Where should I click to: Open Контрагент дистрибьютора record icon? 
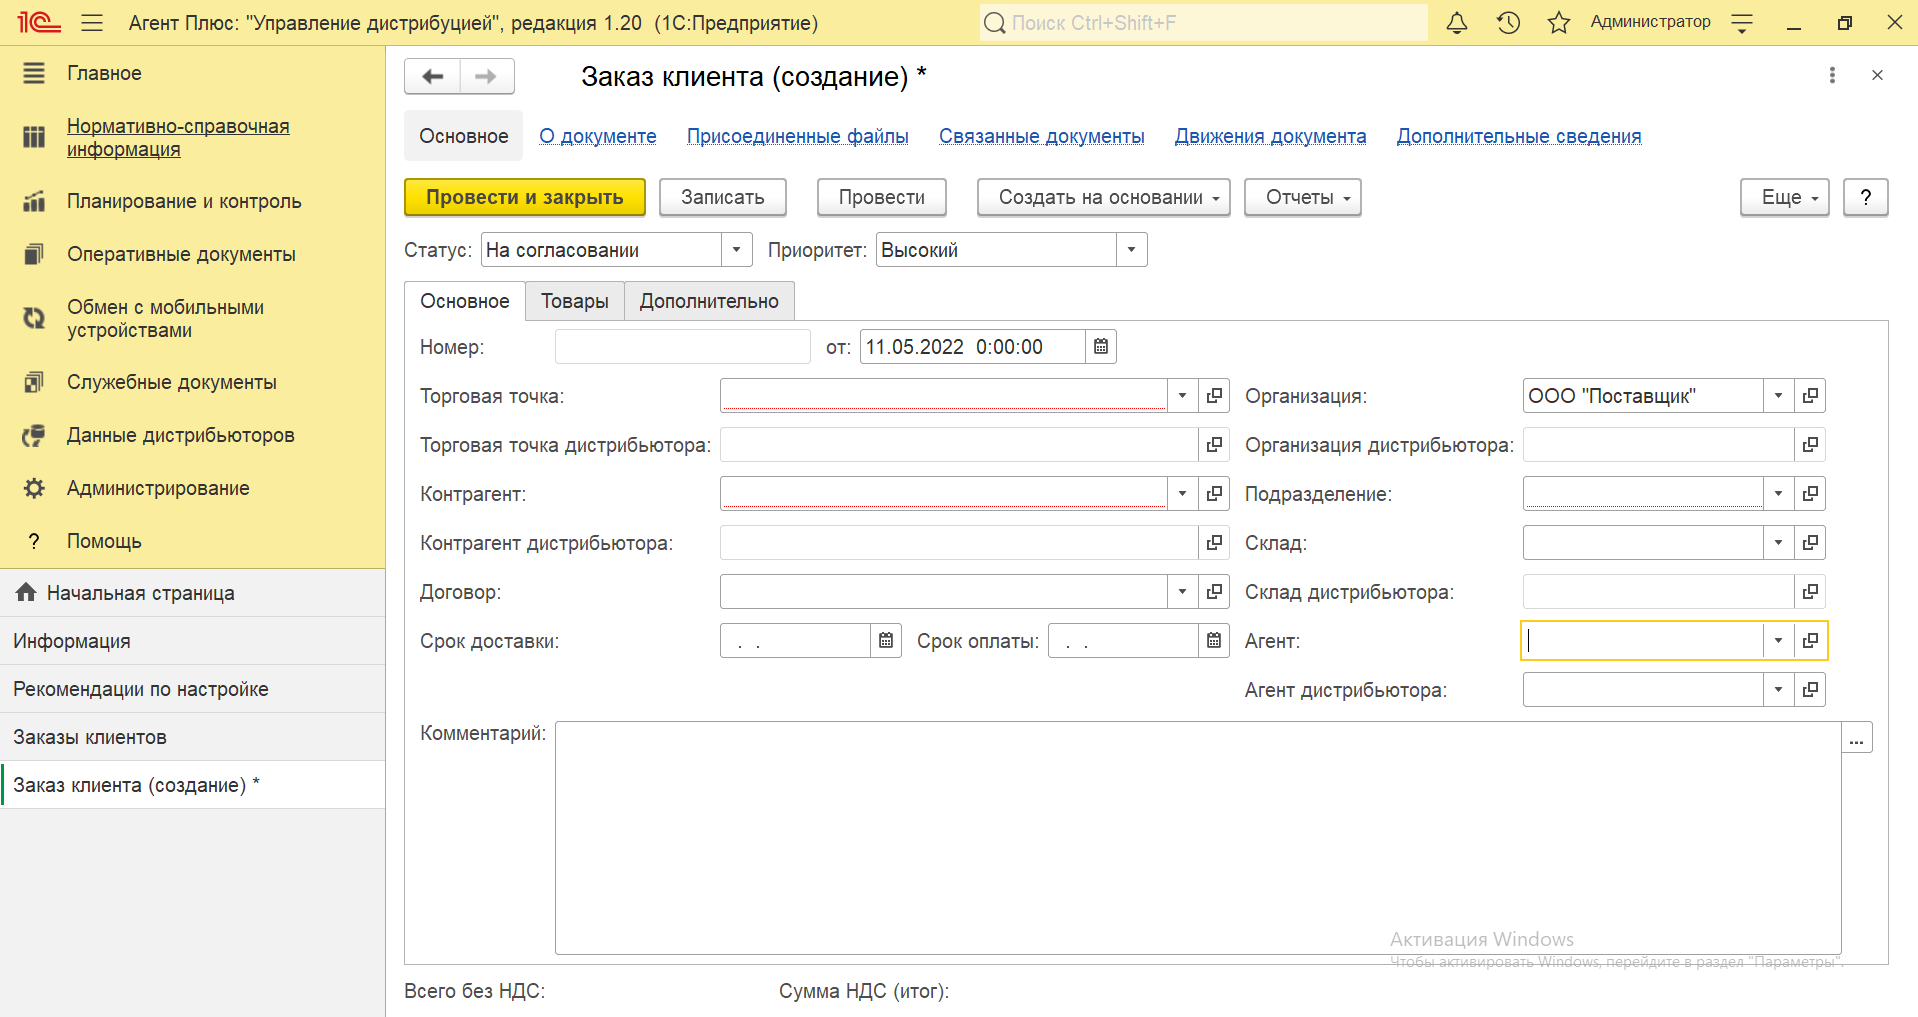[x=1214, y=543]
